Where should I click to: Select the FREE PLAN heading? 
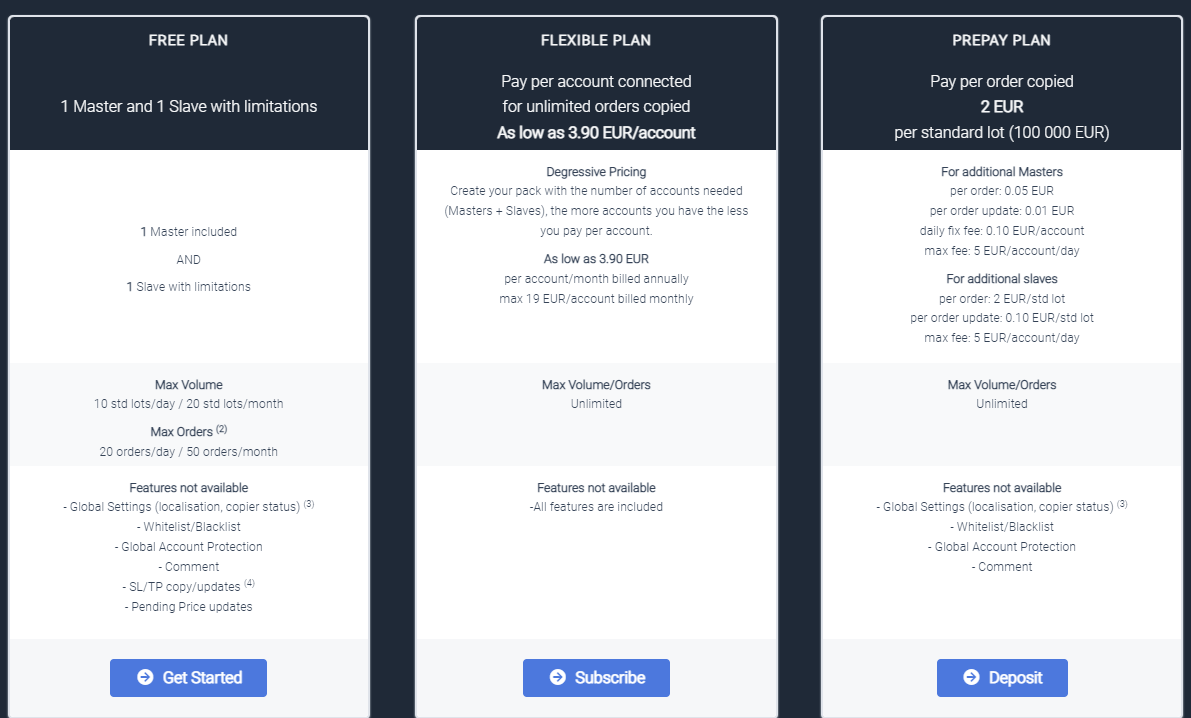(x=188, y=40)
